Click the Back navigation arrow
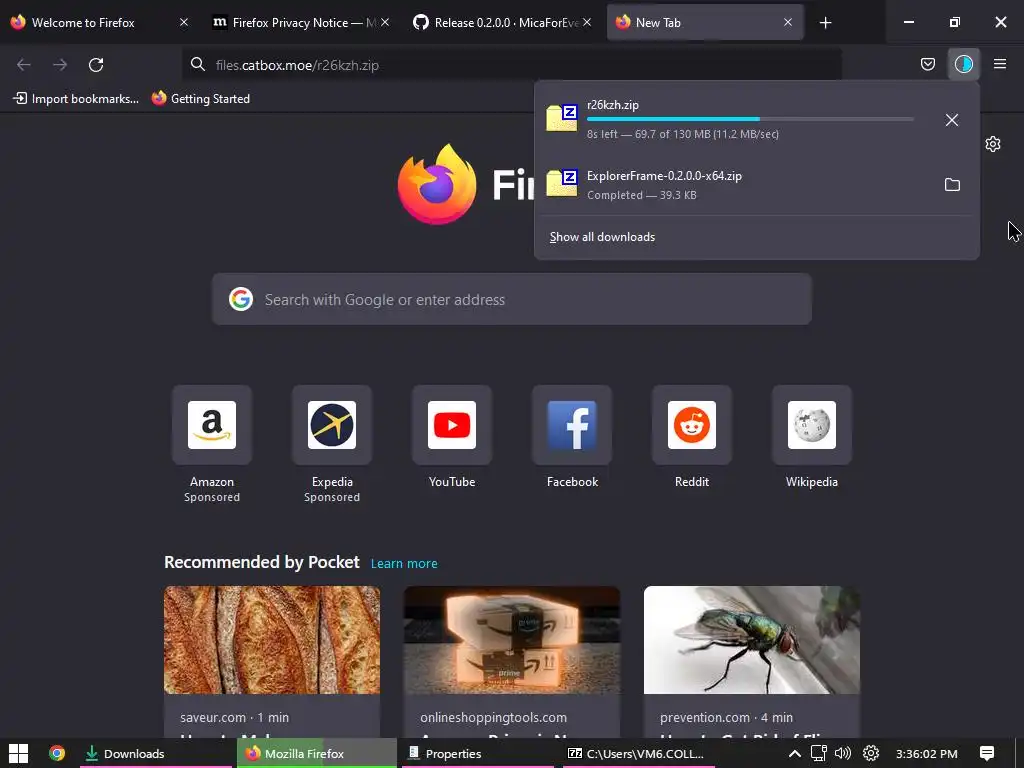The width and height of the screenshot is (1024, 768). click(24, 65)
